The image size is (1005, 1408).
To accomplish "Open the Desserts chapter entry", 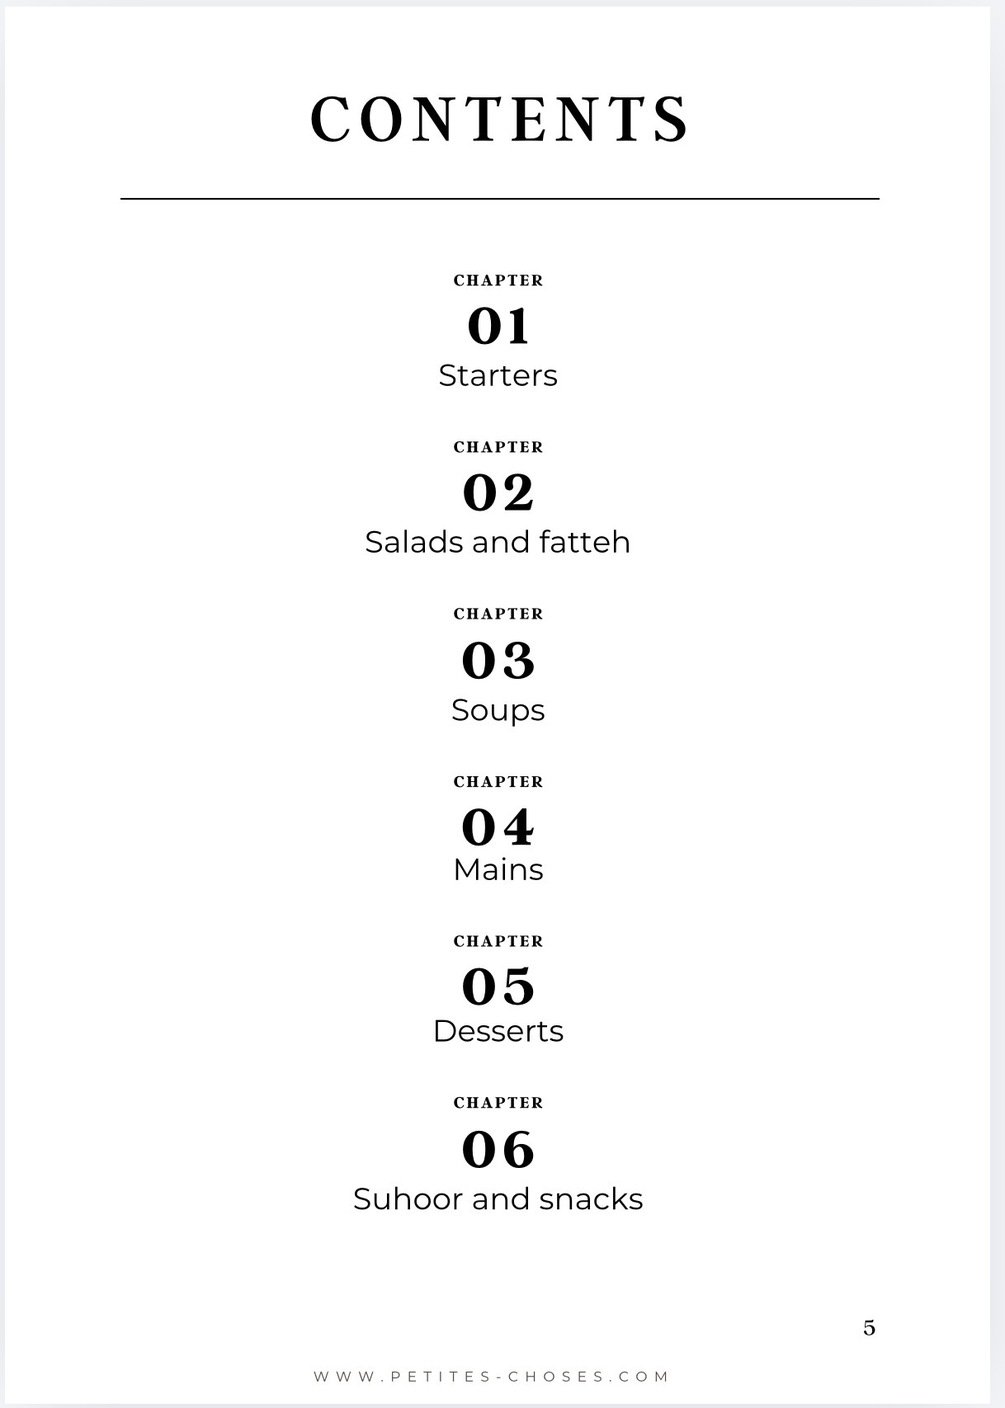I will coord(498,1031).
